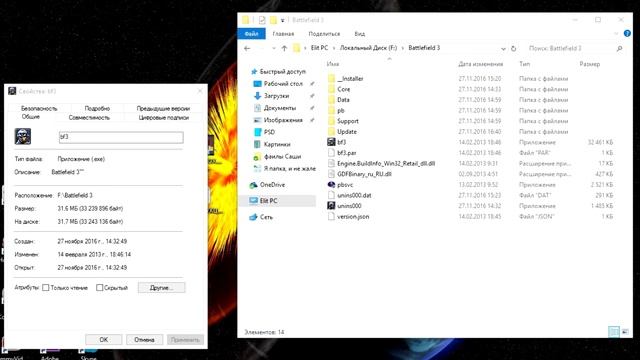Image resolution: width=640 pixels, height=360 pixels.
Task: Toggle Только чтение attribute checkbox
Action: (46, 288)
